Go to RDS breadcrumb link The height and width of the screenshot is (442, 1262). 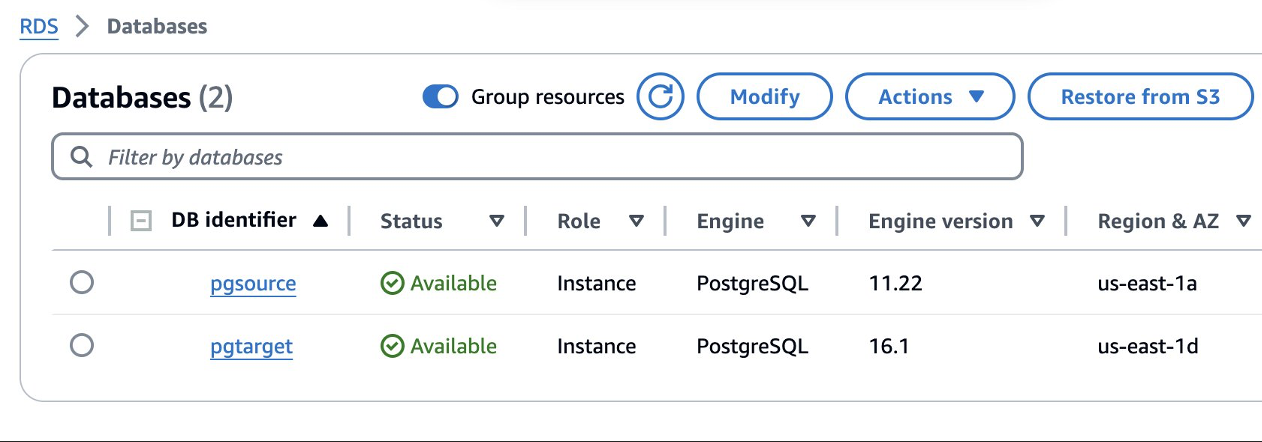tap(39, 27)
